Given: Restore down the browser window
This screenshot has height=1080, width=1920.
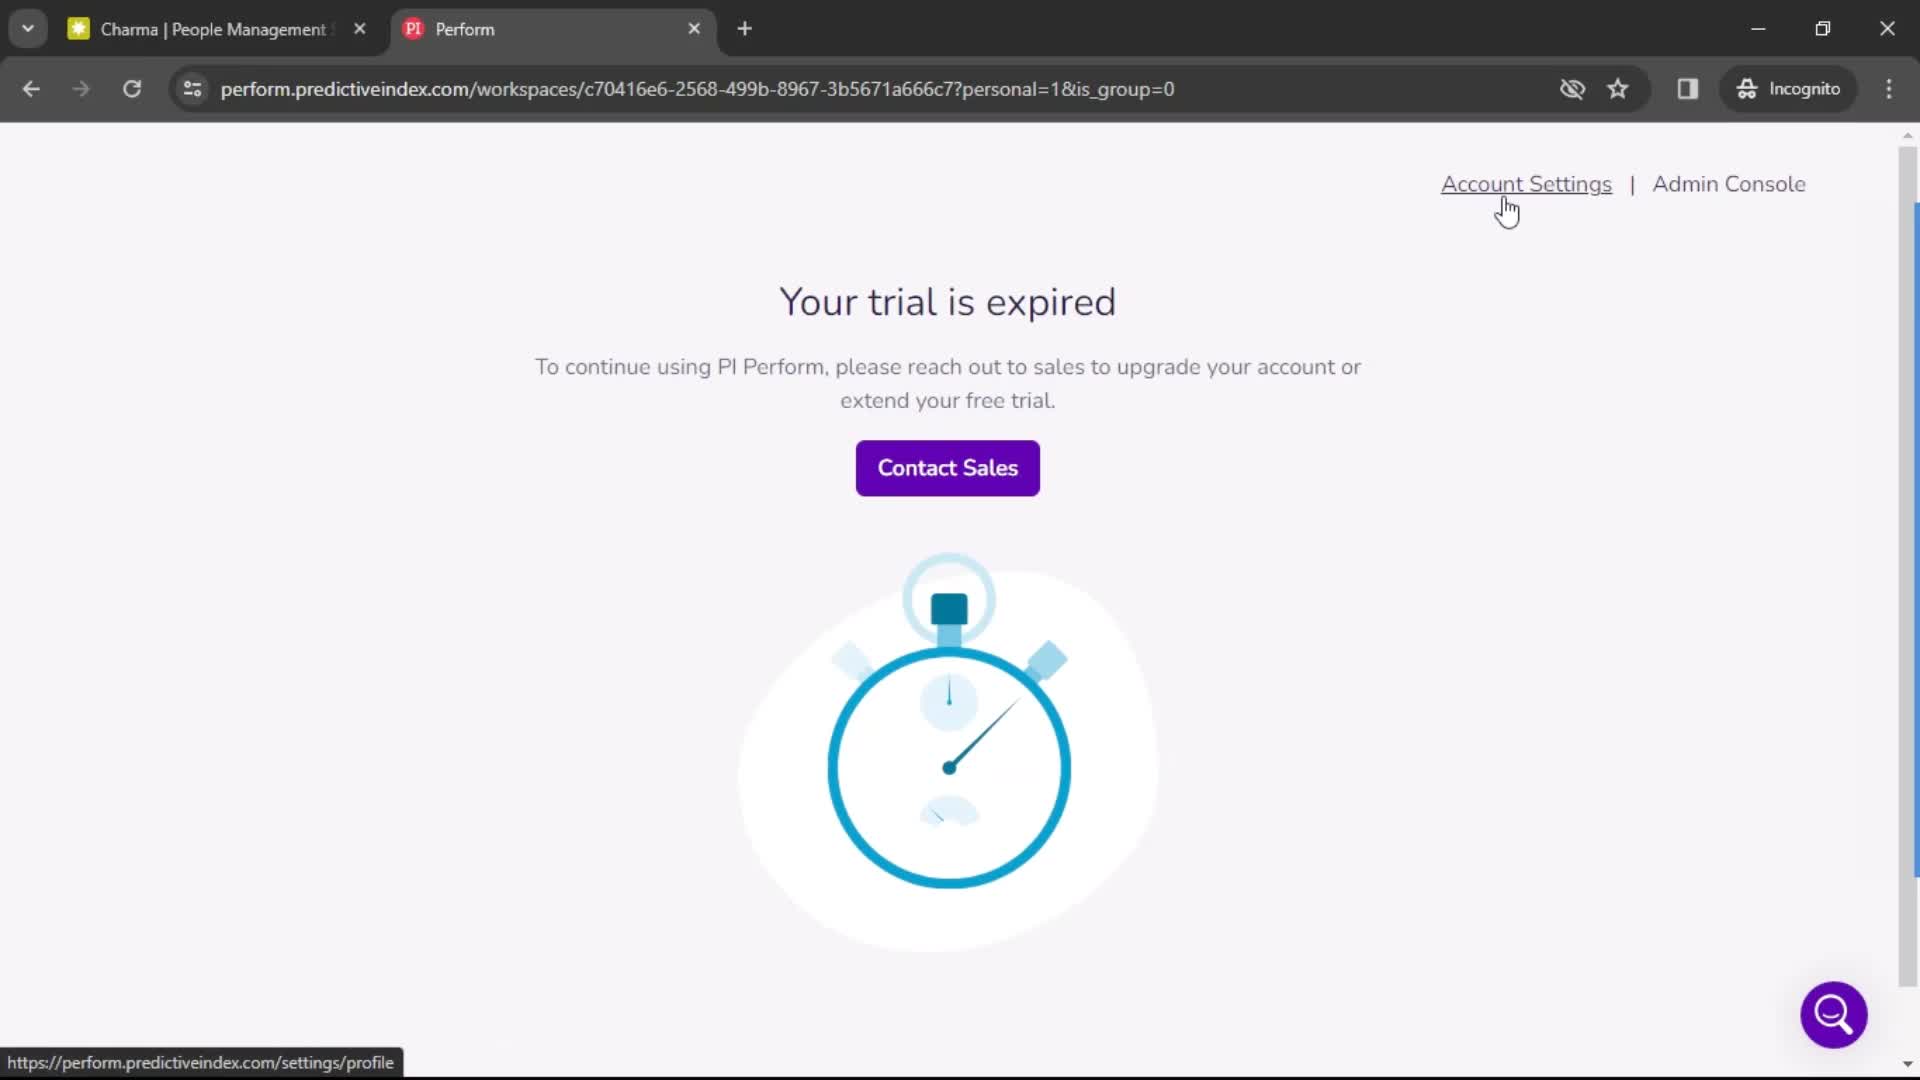Looking at the screenshot, I should click(1823, 29).
